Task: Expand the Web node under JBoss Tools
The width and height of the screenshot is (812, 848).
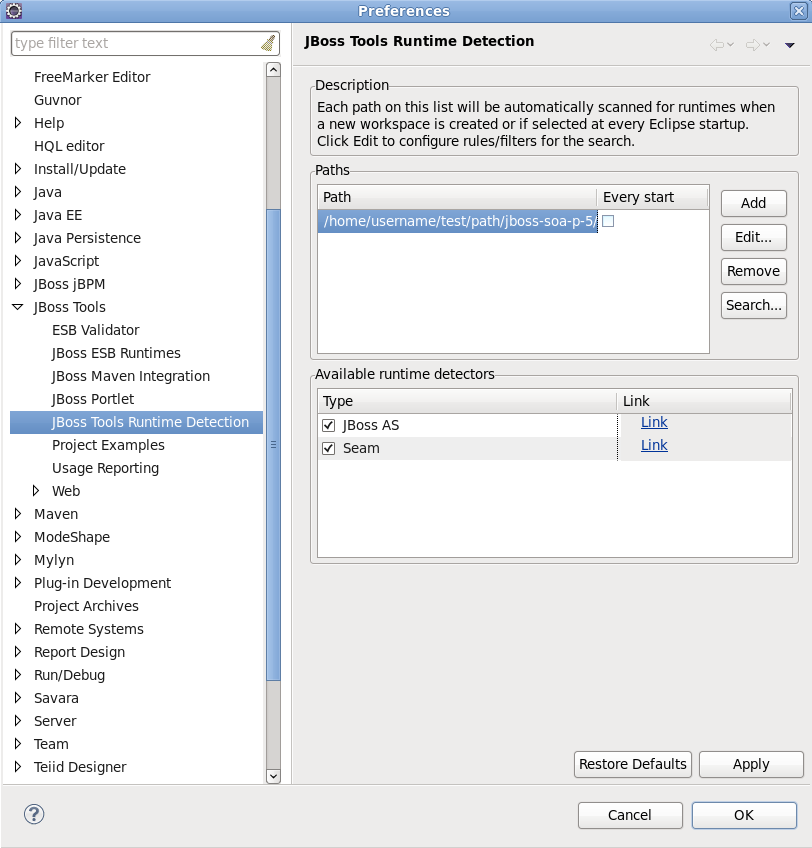Action: [36, 491]
